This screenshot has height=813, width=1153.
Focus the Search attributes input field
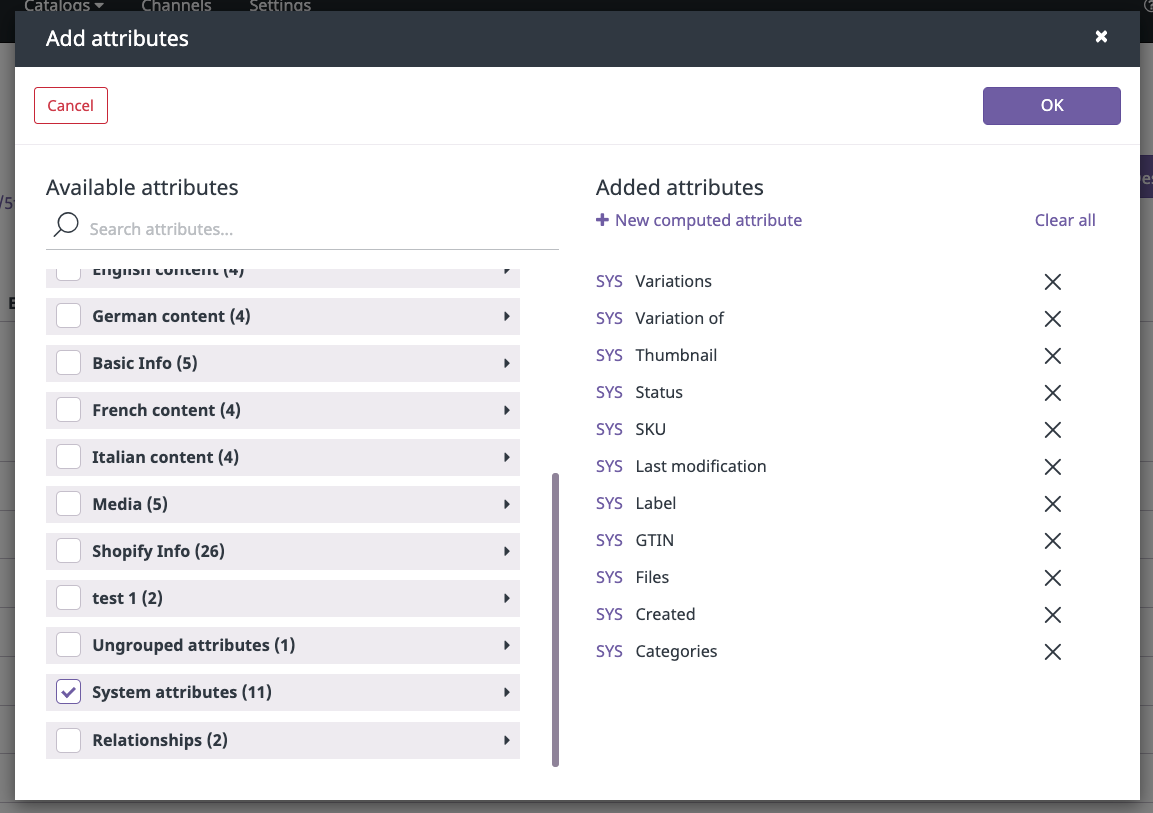(320, 229)
